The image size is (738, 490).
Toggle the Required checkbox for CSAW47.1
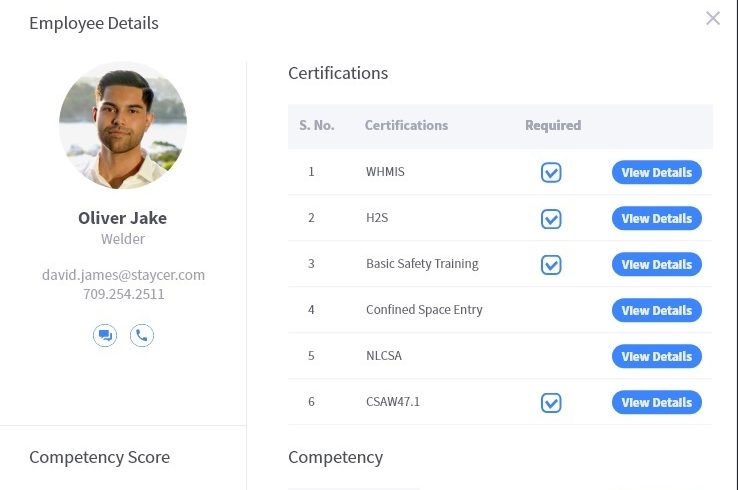click(x=551, y=403)
